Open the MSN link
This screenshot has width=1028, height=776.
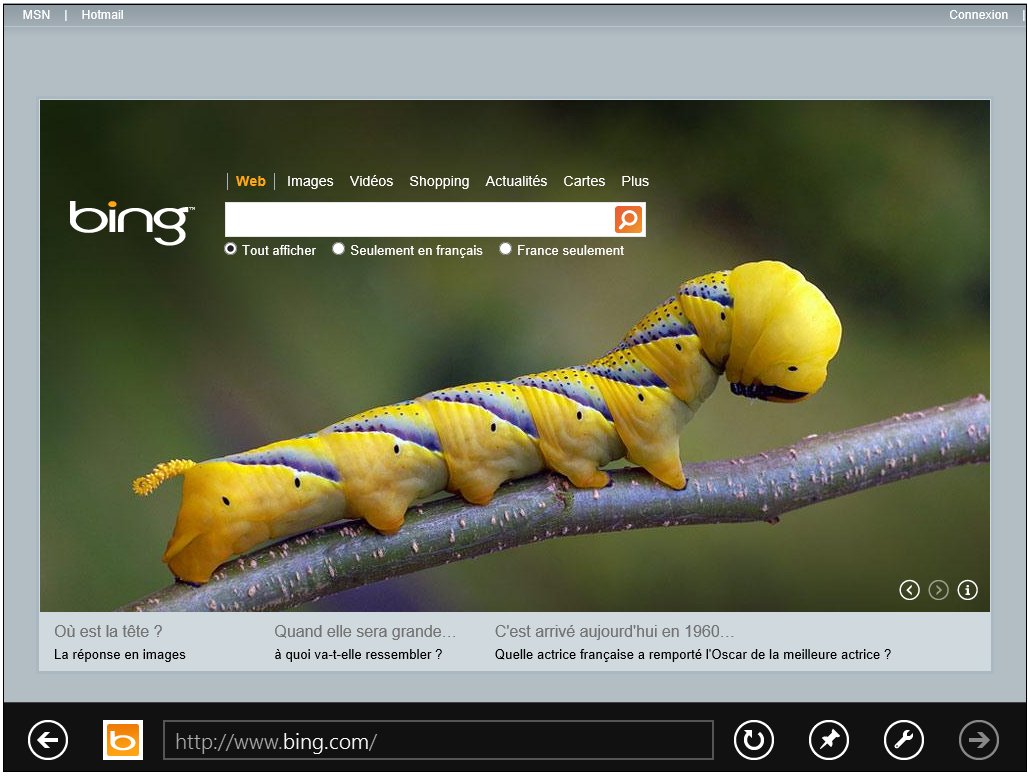(36, 14)
